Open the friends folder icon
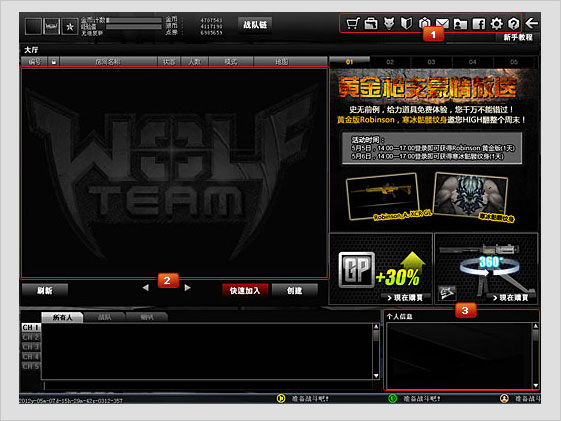The width and height of the screenshot is (561, 421). point(460,24)
